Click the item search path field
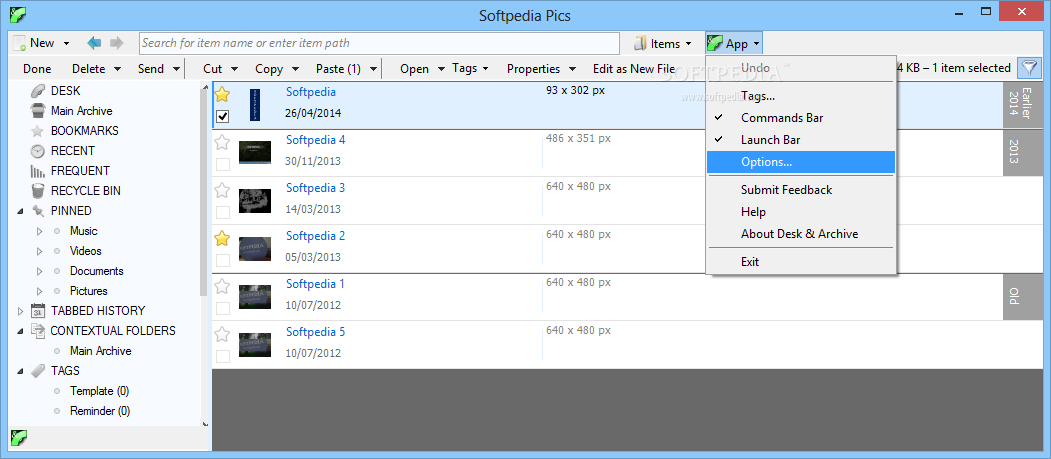Viewport: 1051px width, 459px height. pyautogui.click(x=379, y=43)
